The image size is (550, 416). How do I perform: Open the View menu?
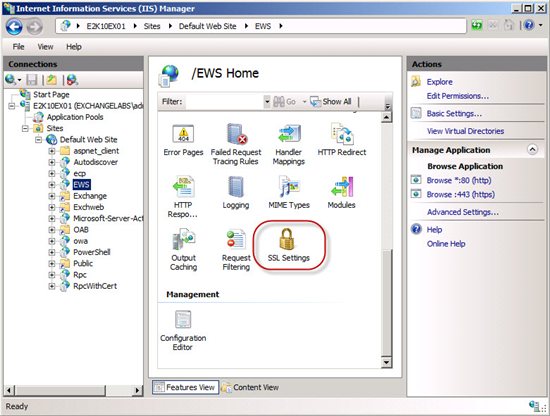tap(45, 47)
